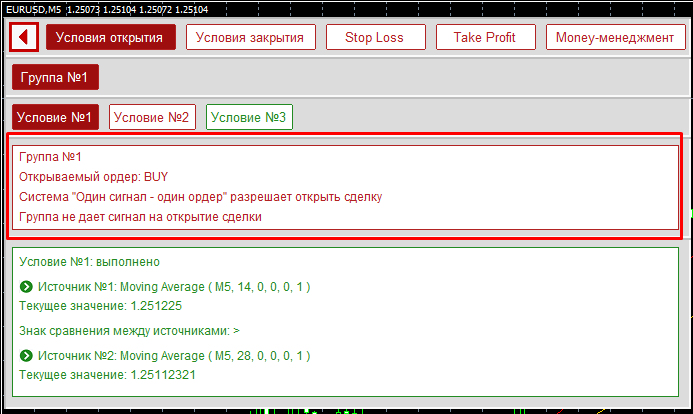The image size is (693, 414).
Task: Open the Условия открытия tab
Action: [110, 37]
